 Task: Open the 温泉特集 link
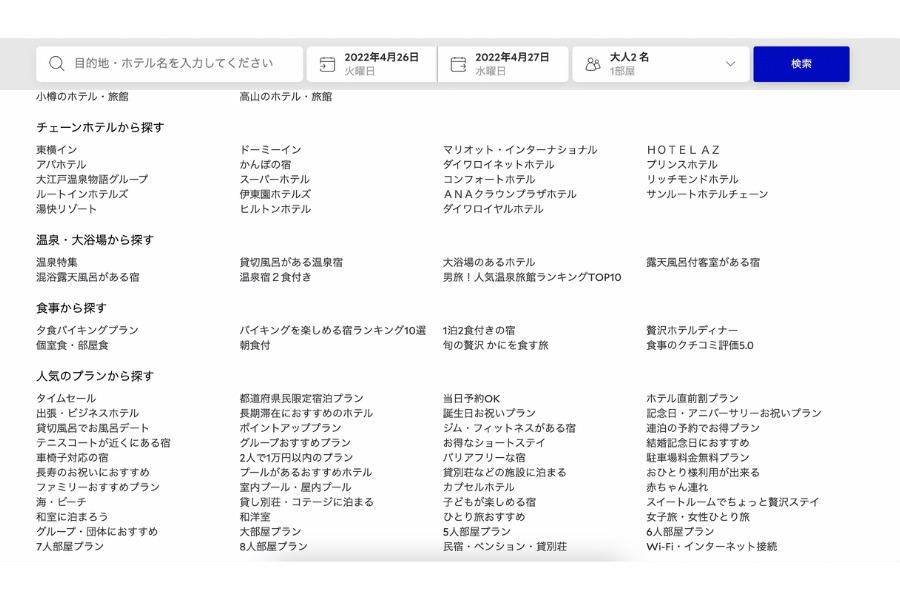pyautogui.click(x=56, y=262)
